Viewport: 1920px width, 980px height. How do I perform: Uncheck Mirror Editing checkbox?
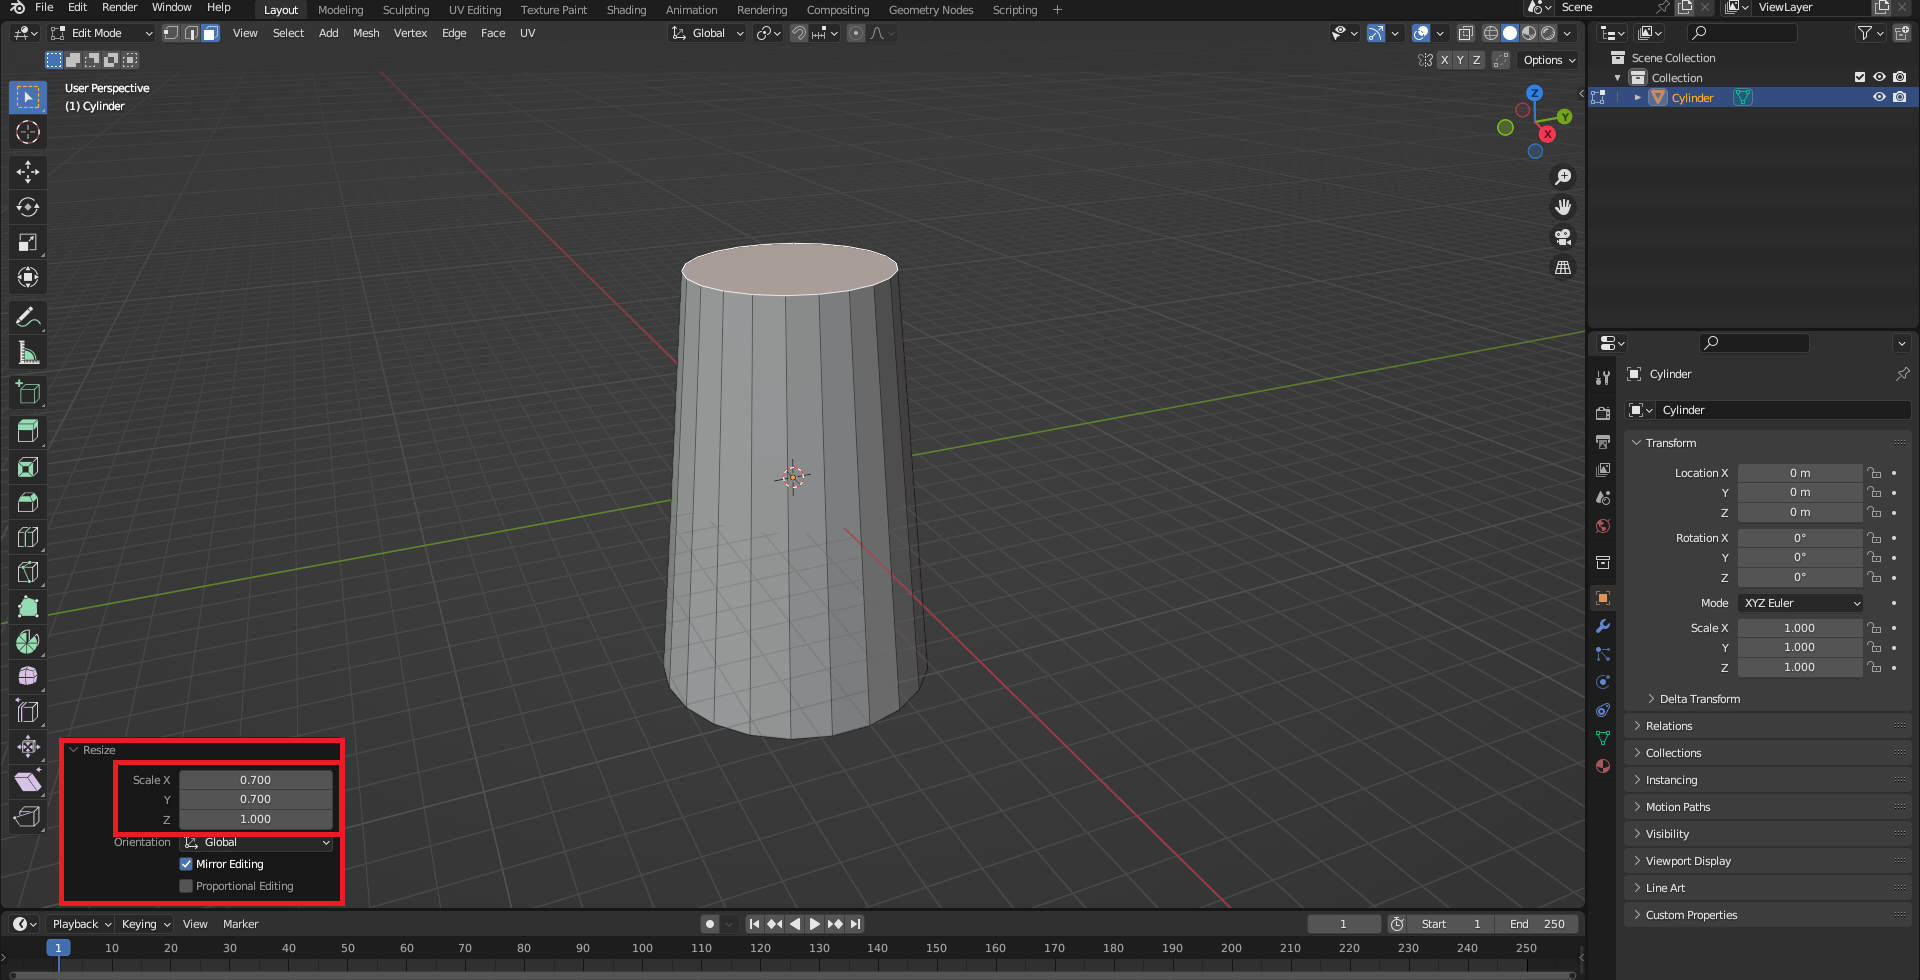(186, 864)
